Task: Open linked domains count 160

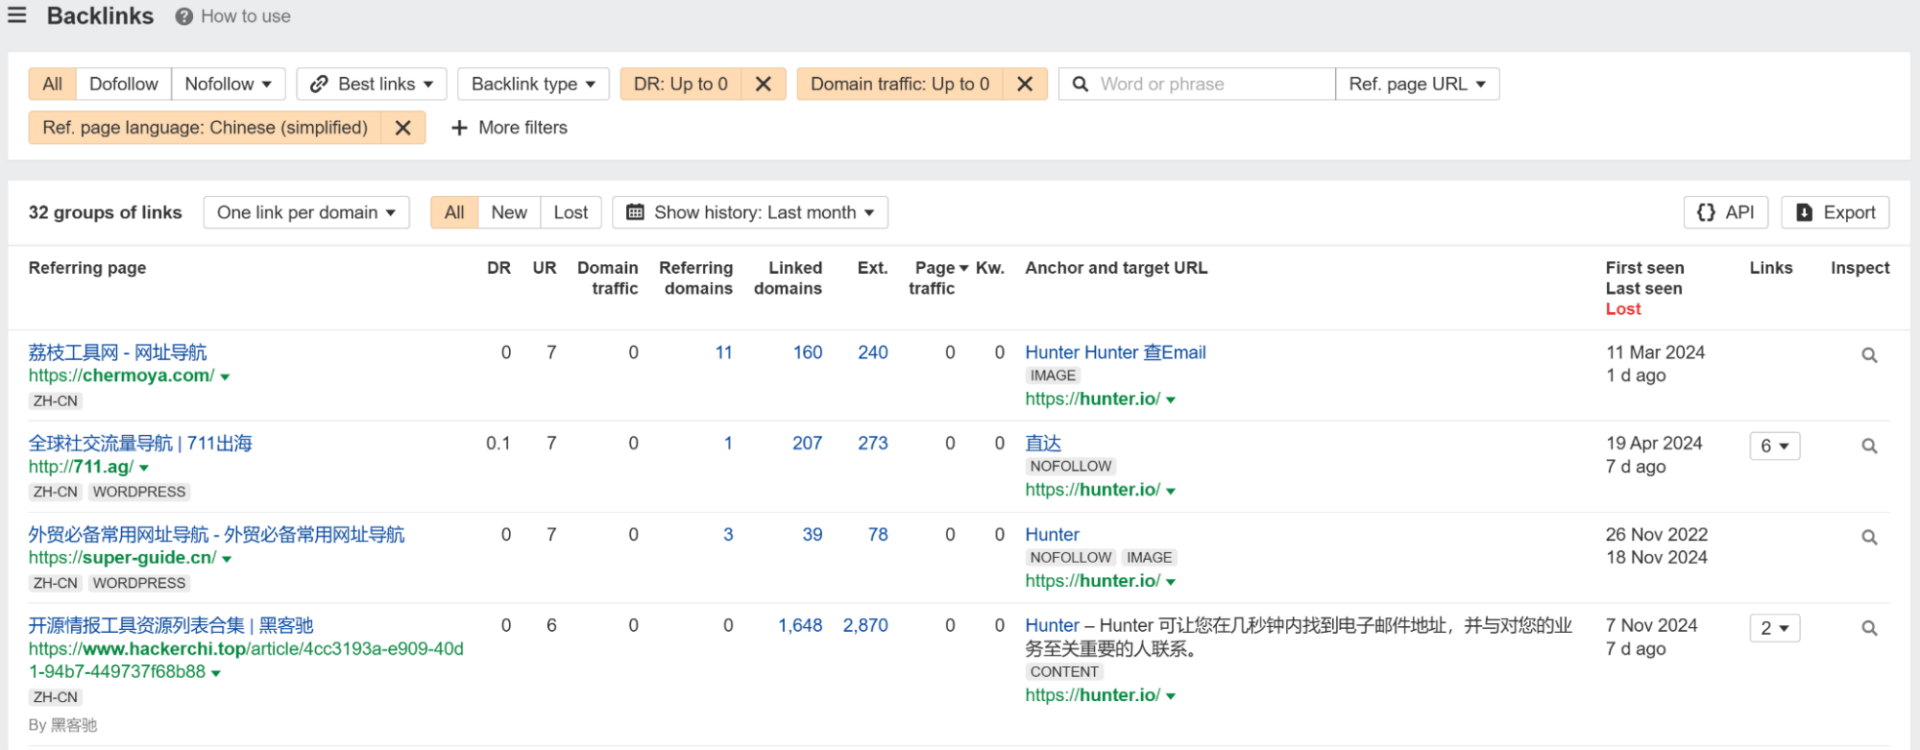Action: pos(808,352)
